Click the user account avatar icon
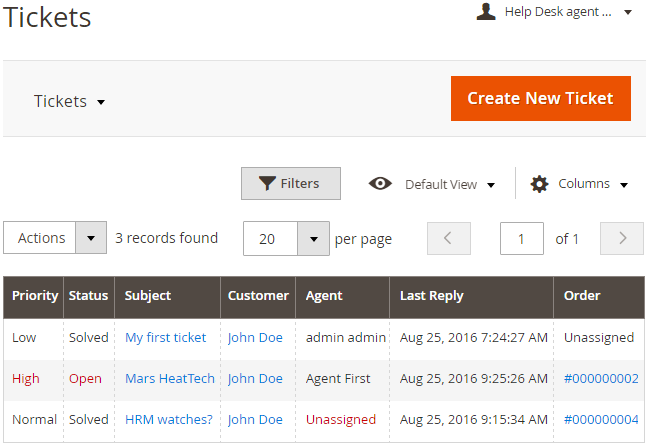Image resolution: width=648 pixels, height=448 pixels. [x=486, y=12]
